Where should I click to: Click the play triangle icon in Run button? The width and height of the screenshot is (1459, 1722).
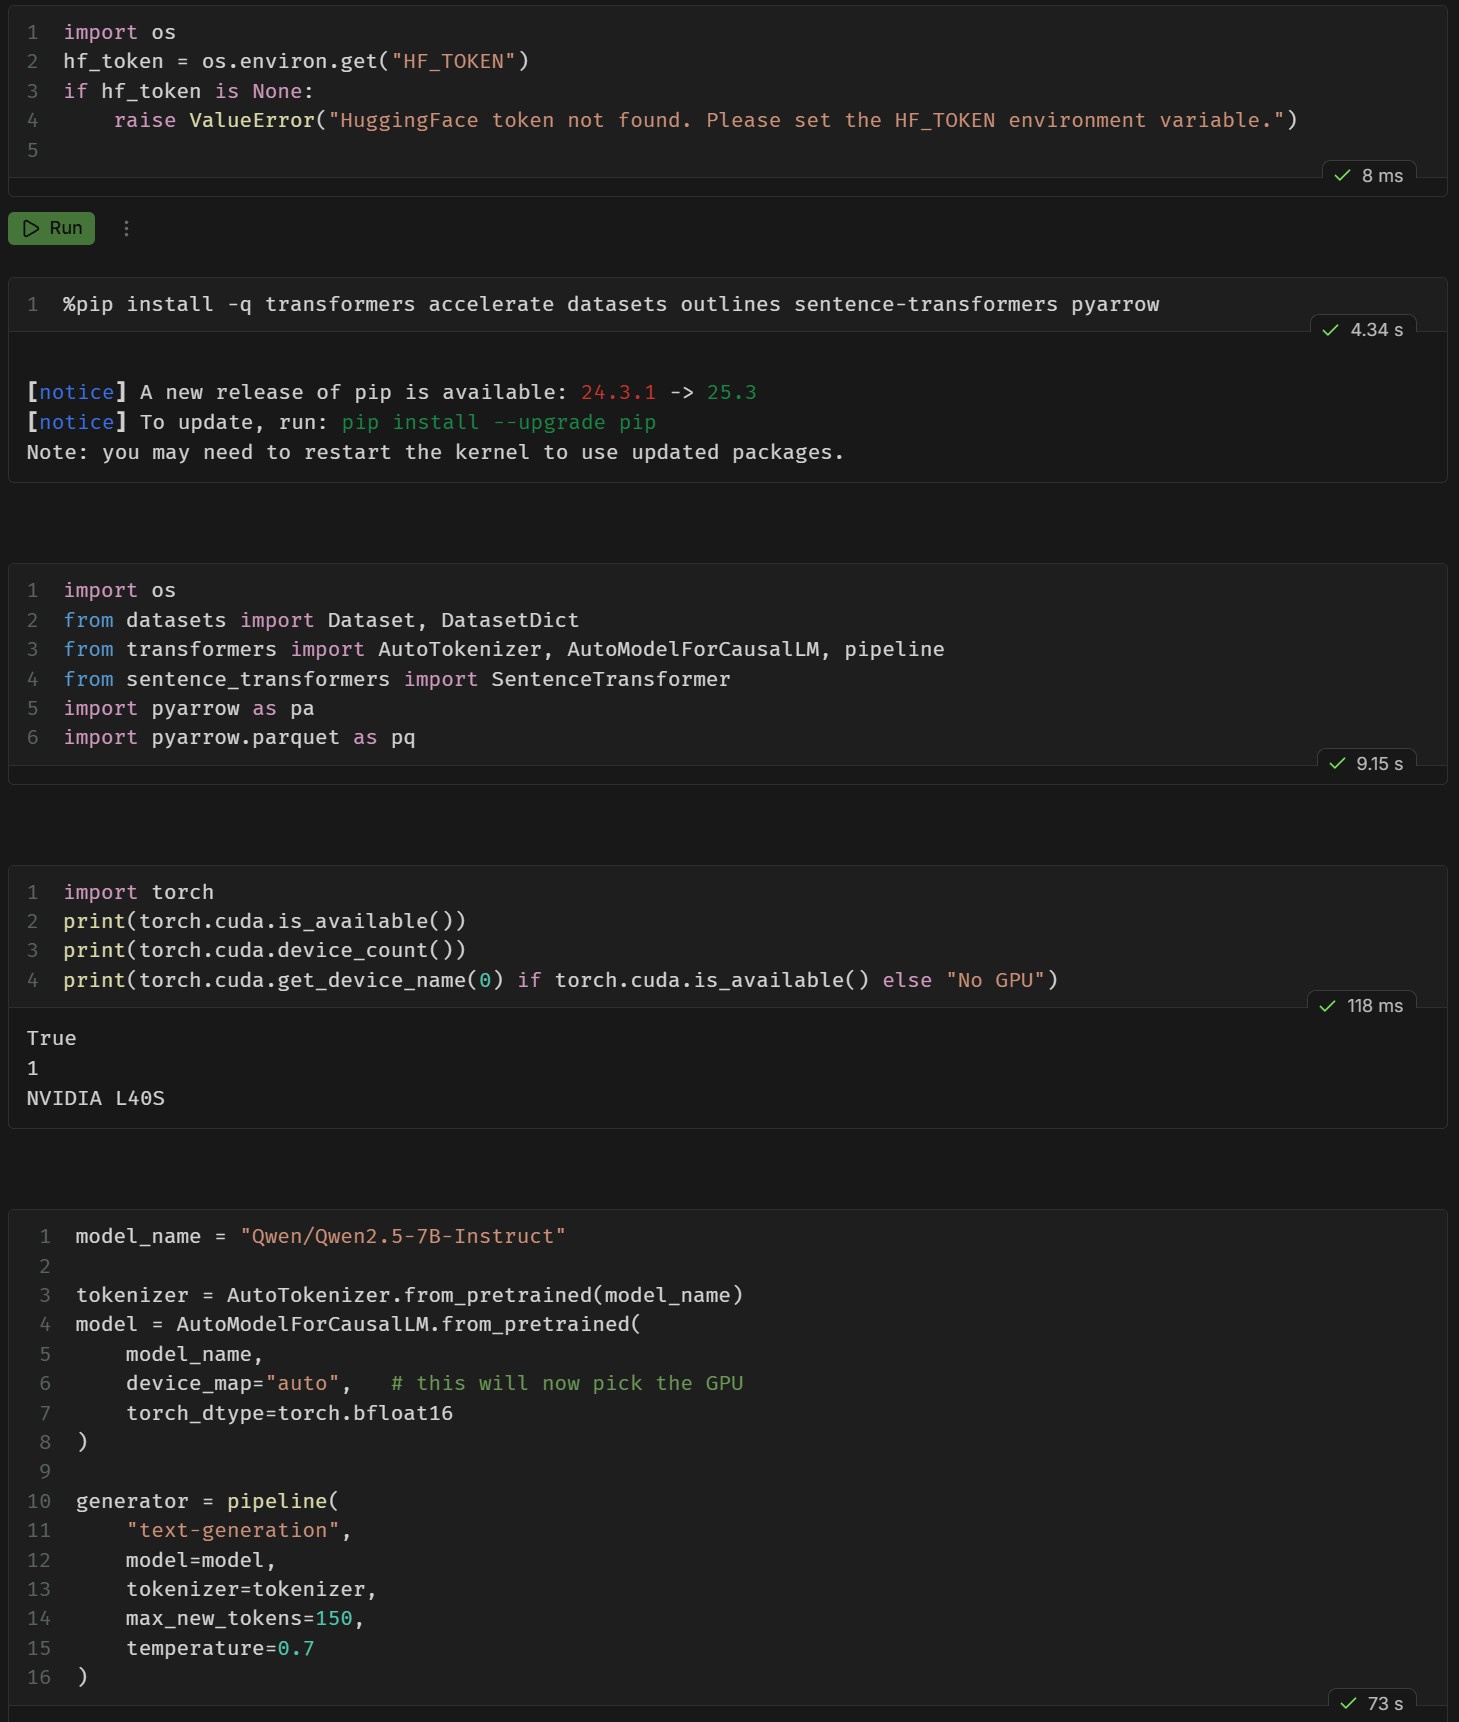[x=31, y=228]
